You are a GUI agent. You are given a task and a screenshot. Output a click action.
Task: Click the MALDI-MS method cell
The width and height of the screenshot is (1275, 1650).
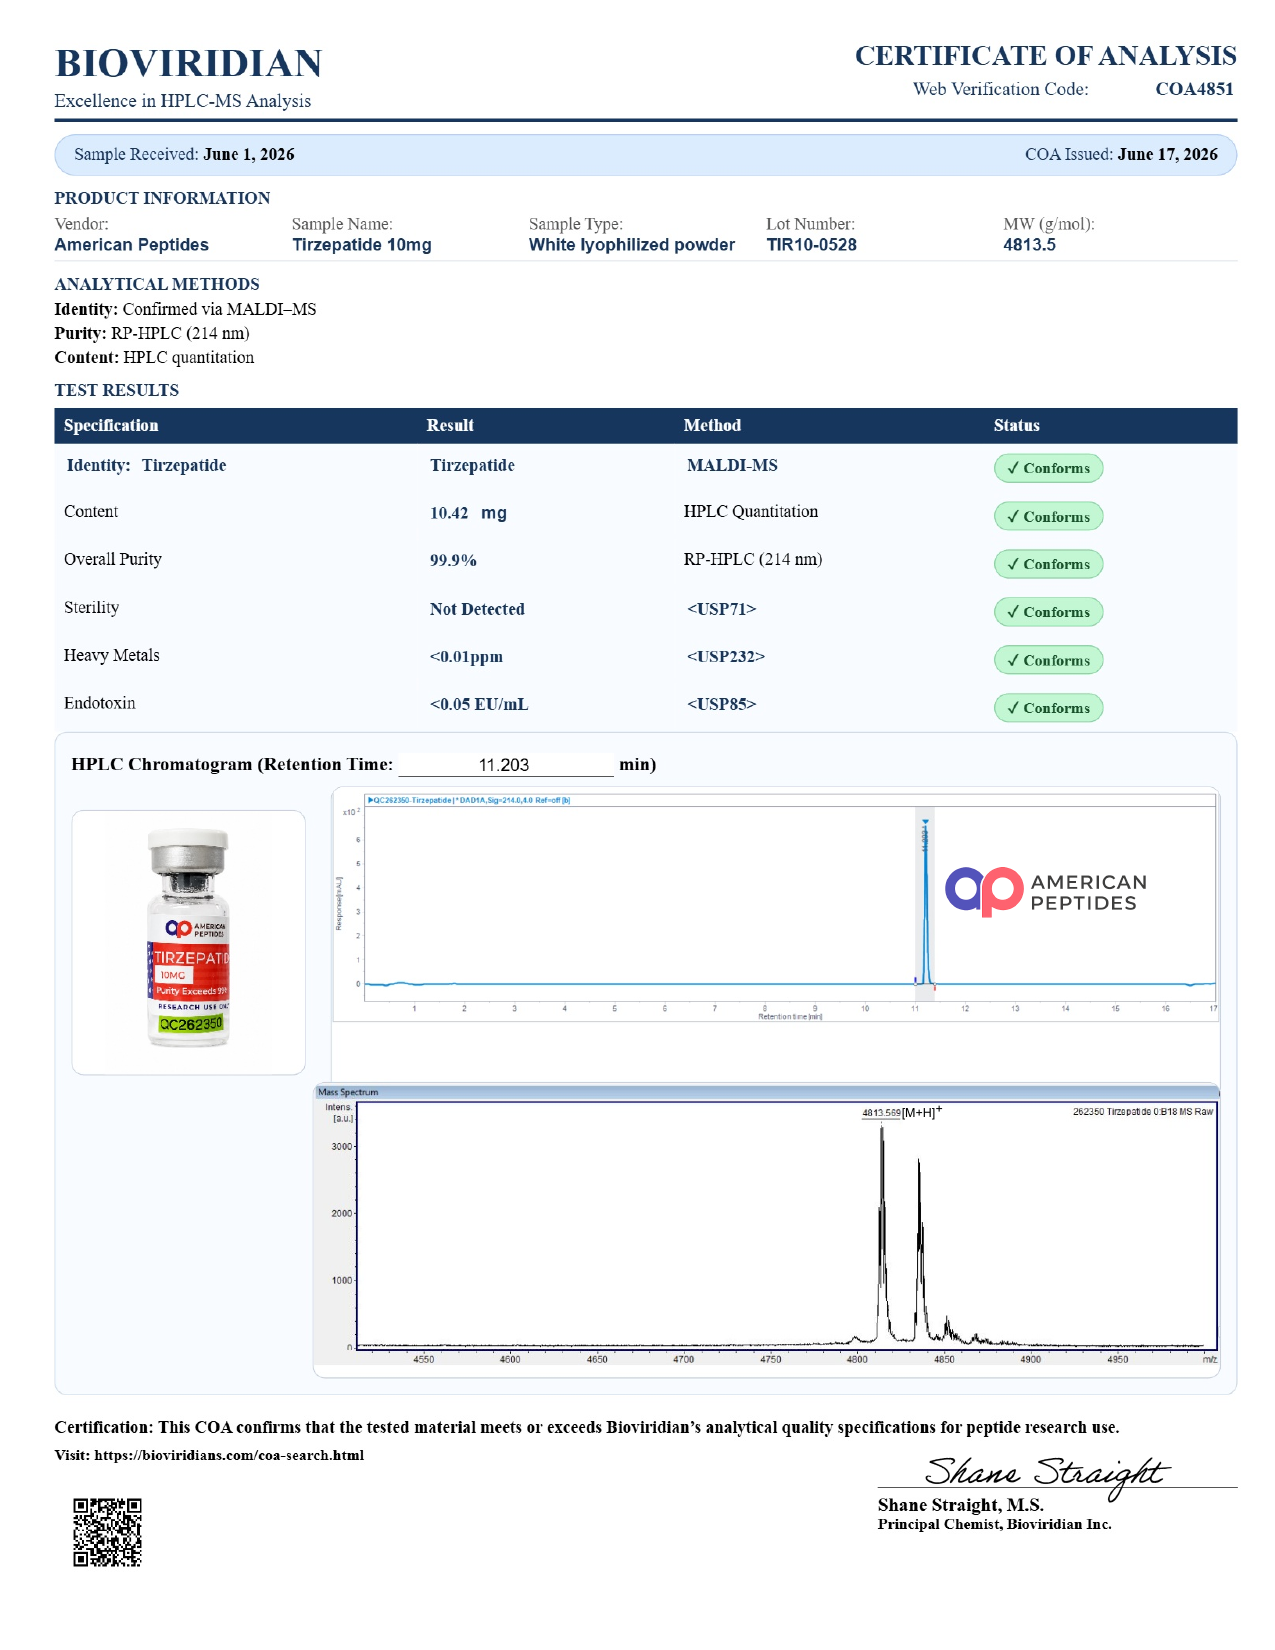click(x=732, y=465)
